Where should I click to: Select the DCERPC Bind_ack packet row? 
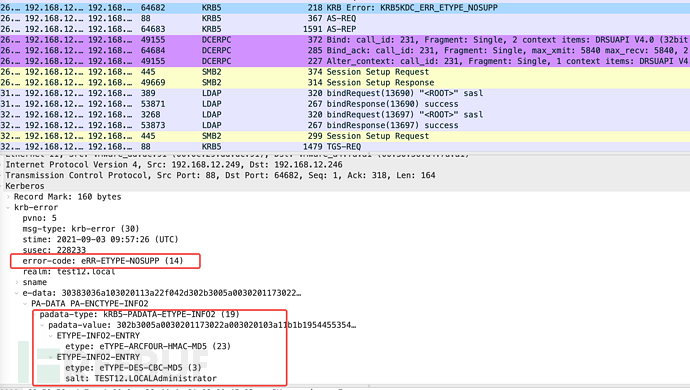(345, 51)
